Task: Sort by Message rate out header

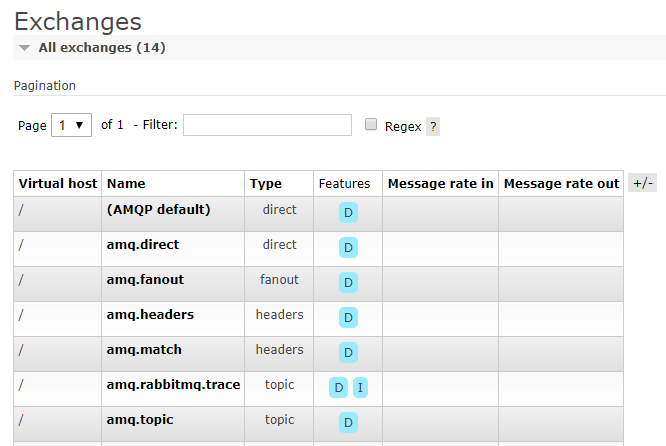Action: [x=561, y=183]
